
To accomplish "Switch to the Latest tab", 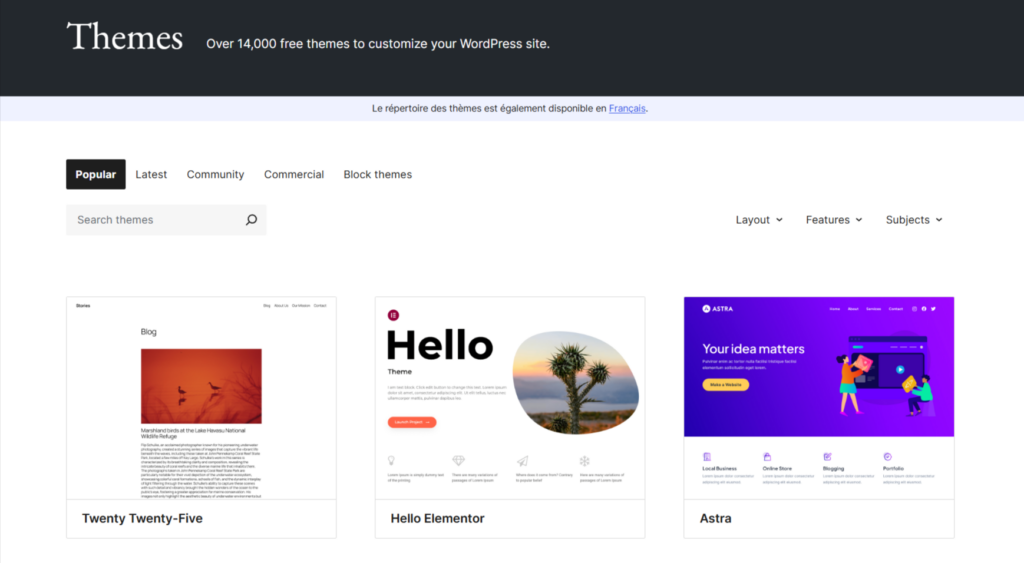I will pyautogui.click(x=151, y=174).
